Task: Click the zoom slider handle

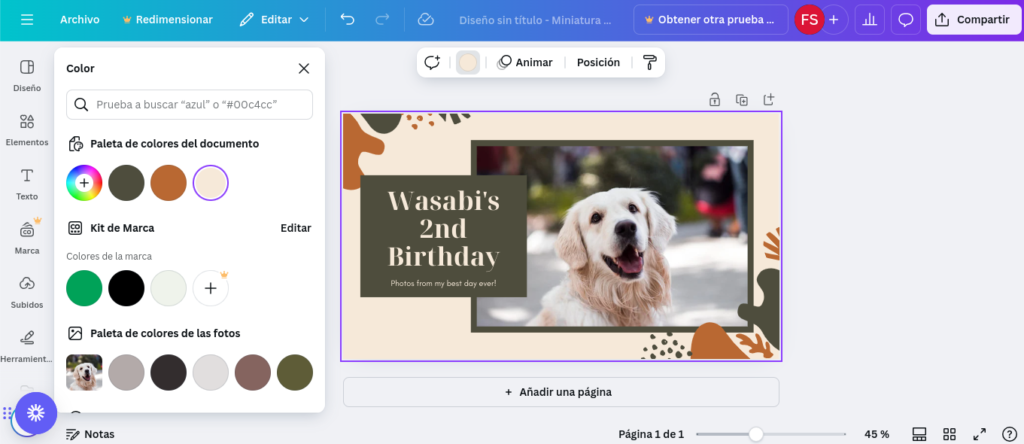Action: (x=756, y=434)
